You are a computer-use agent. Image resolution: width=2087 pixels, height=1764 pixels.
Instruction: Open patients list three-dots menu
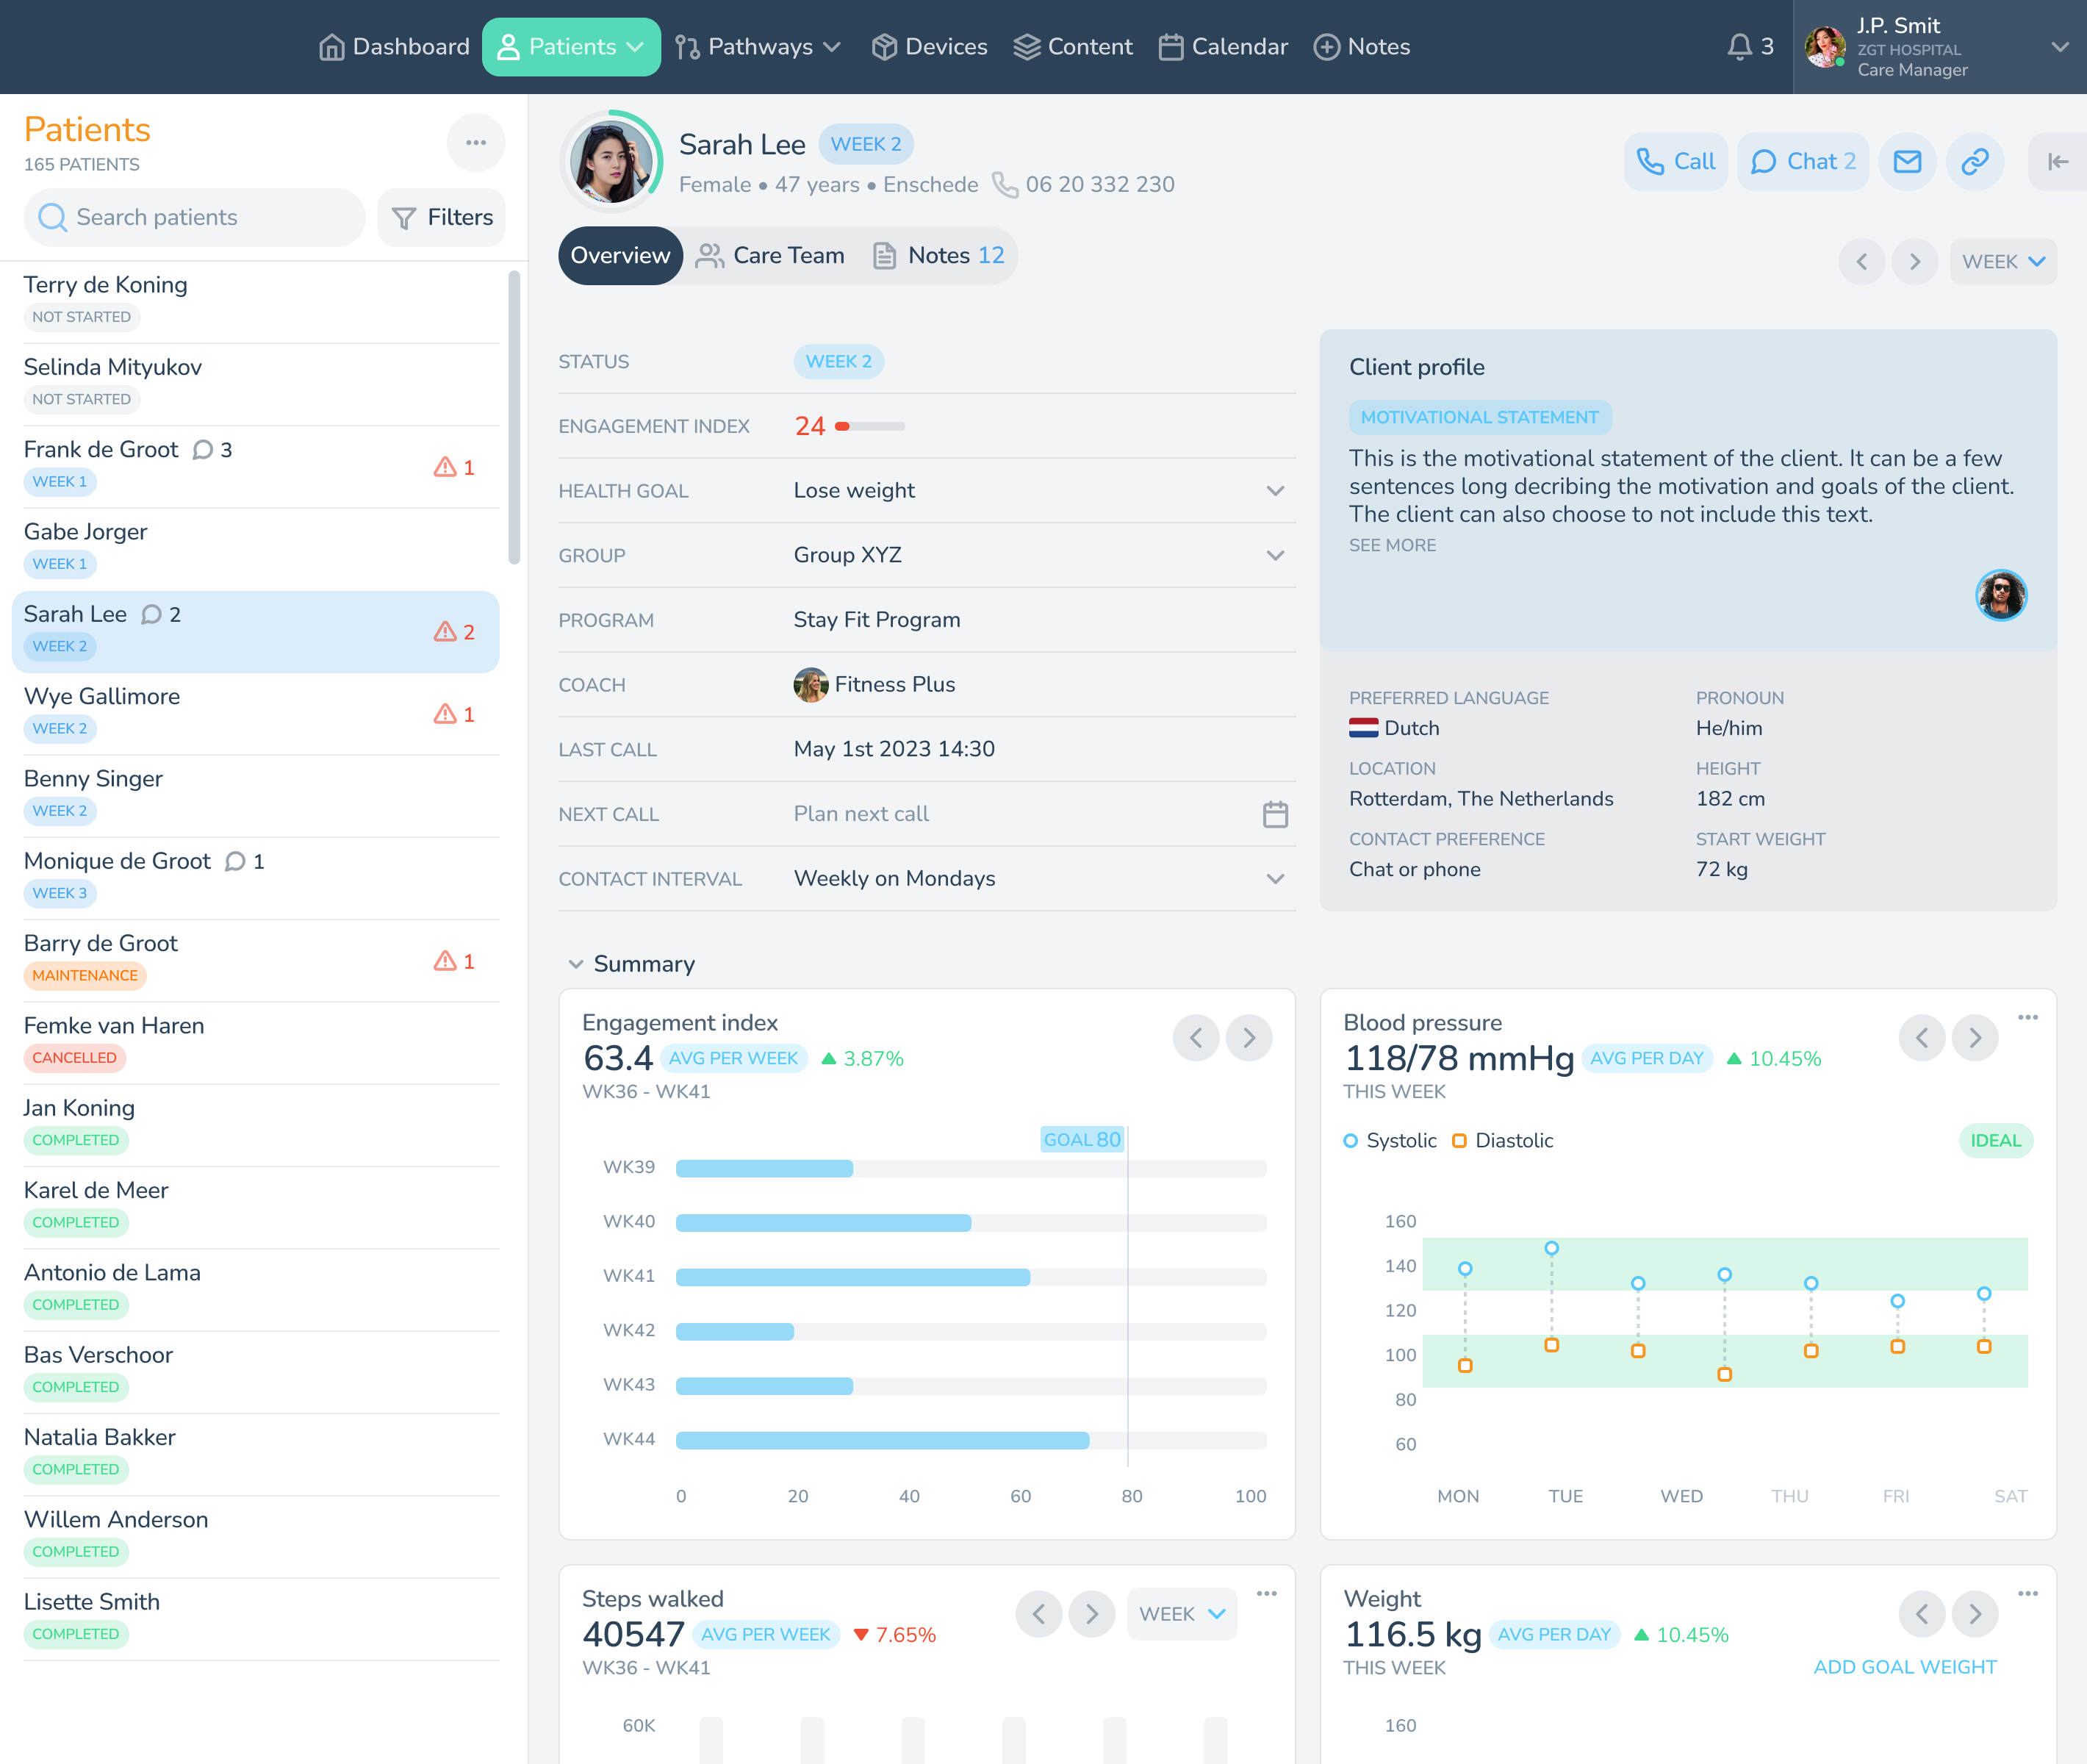475,143
